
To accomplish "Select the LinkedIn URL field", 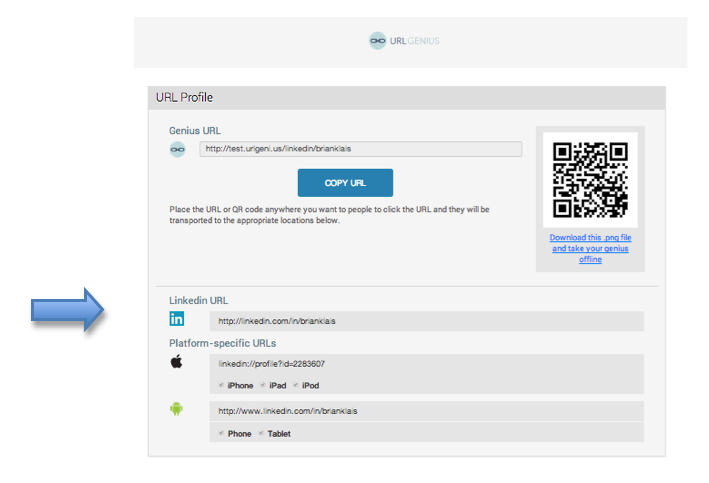I will tap(426, 321).
